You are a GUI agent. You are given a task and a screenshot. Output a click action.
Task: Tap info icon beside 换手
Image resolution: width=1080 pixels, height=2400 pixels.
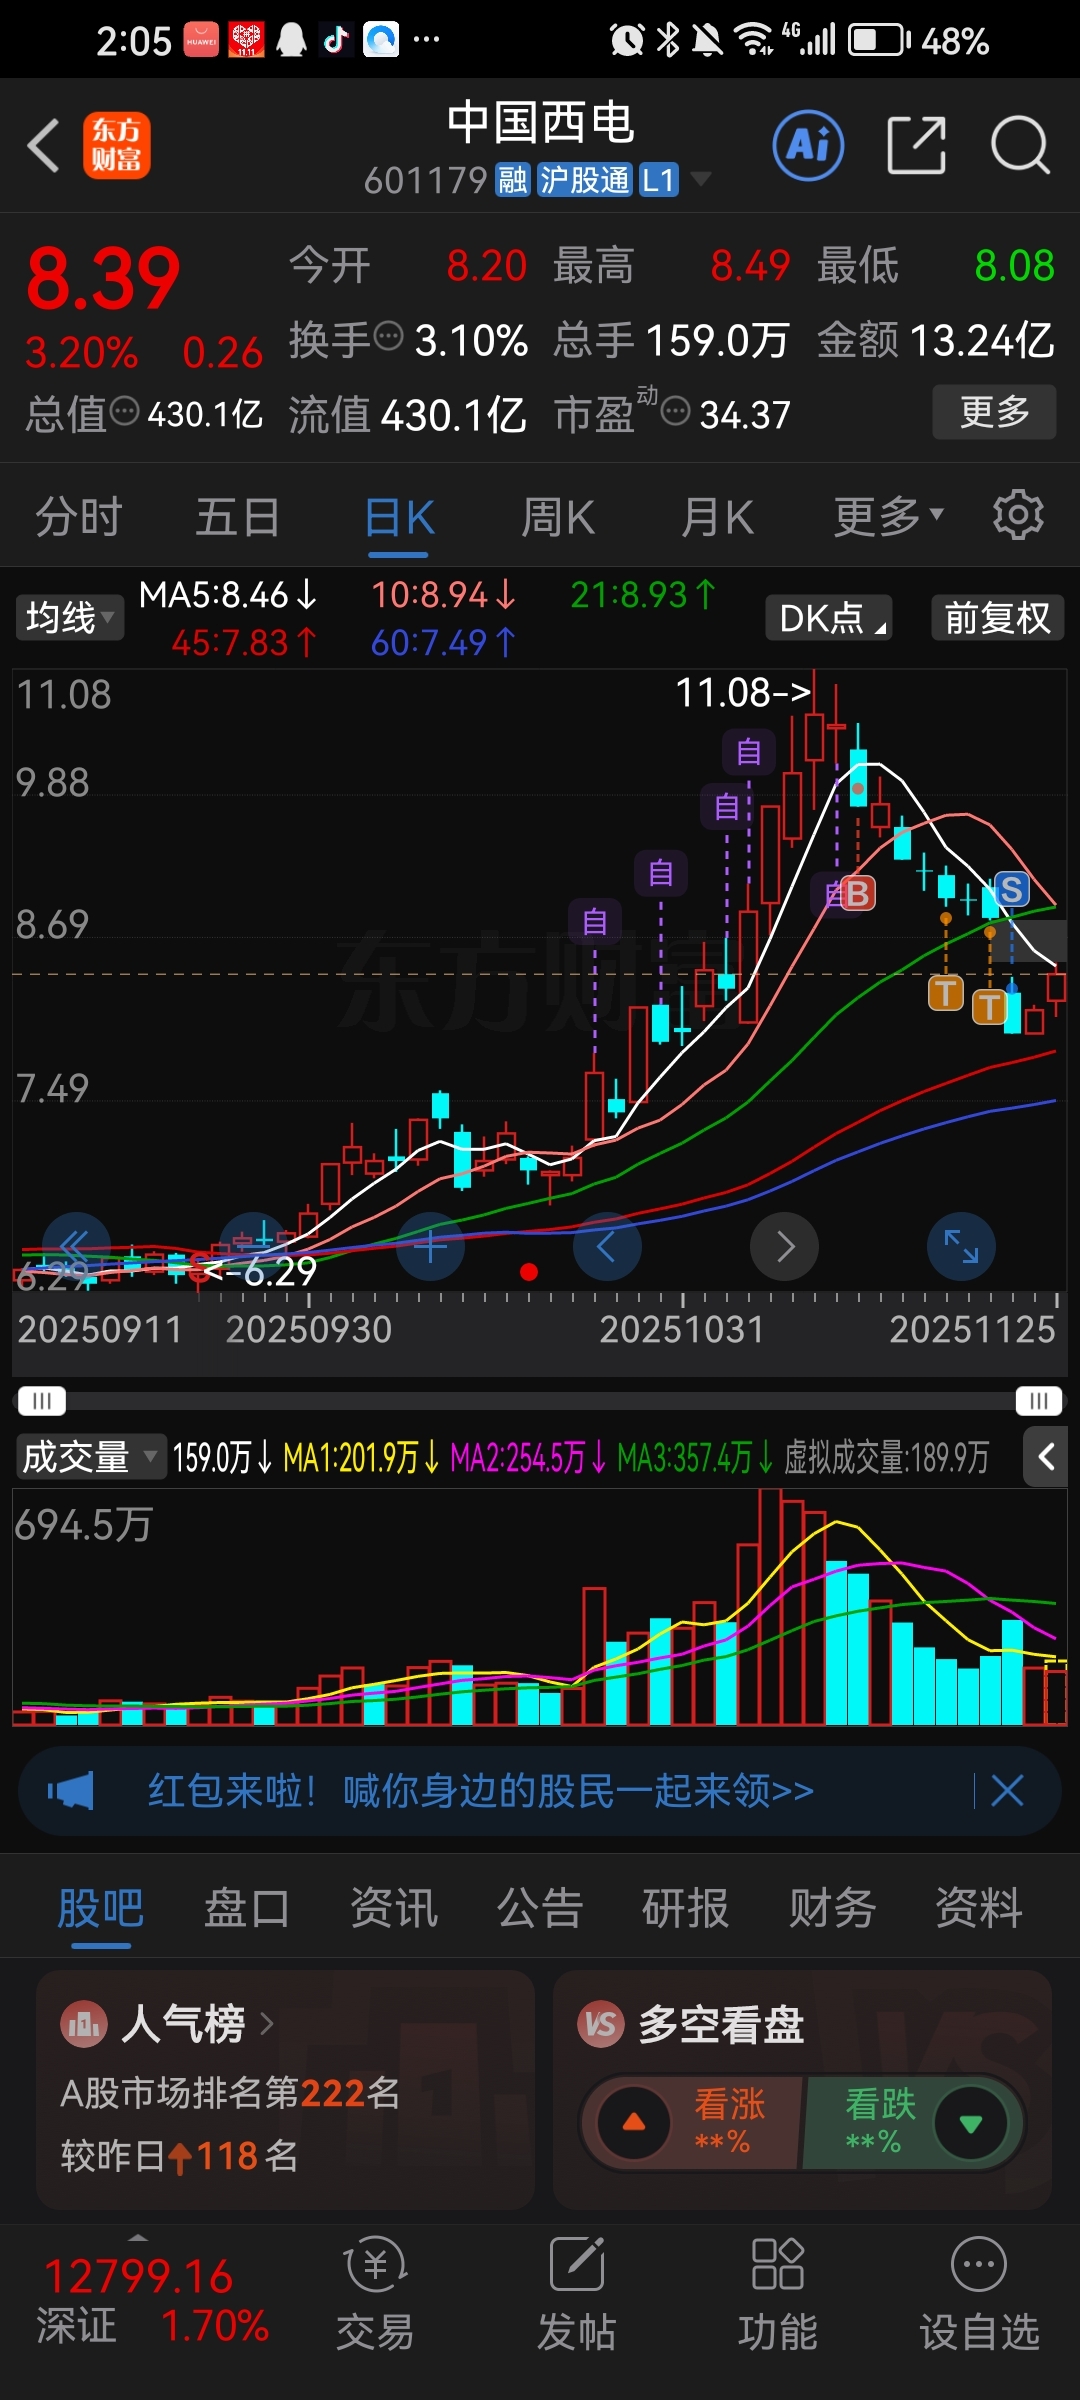point(388,336)
